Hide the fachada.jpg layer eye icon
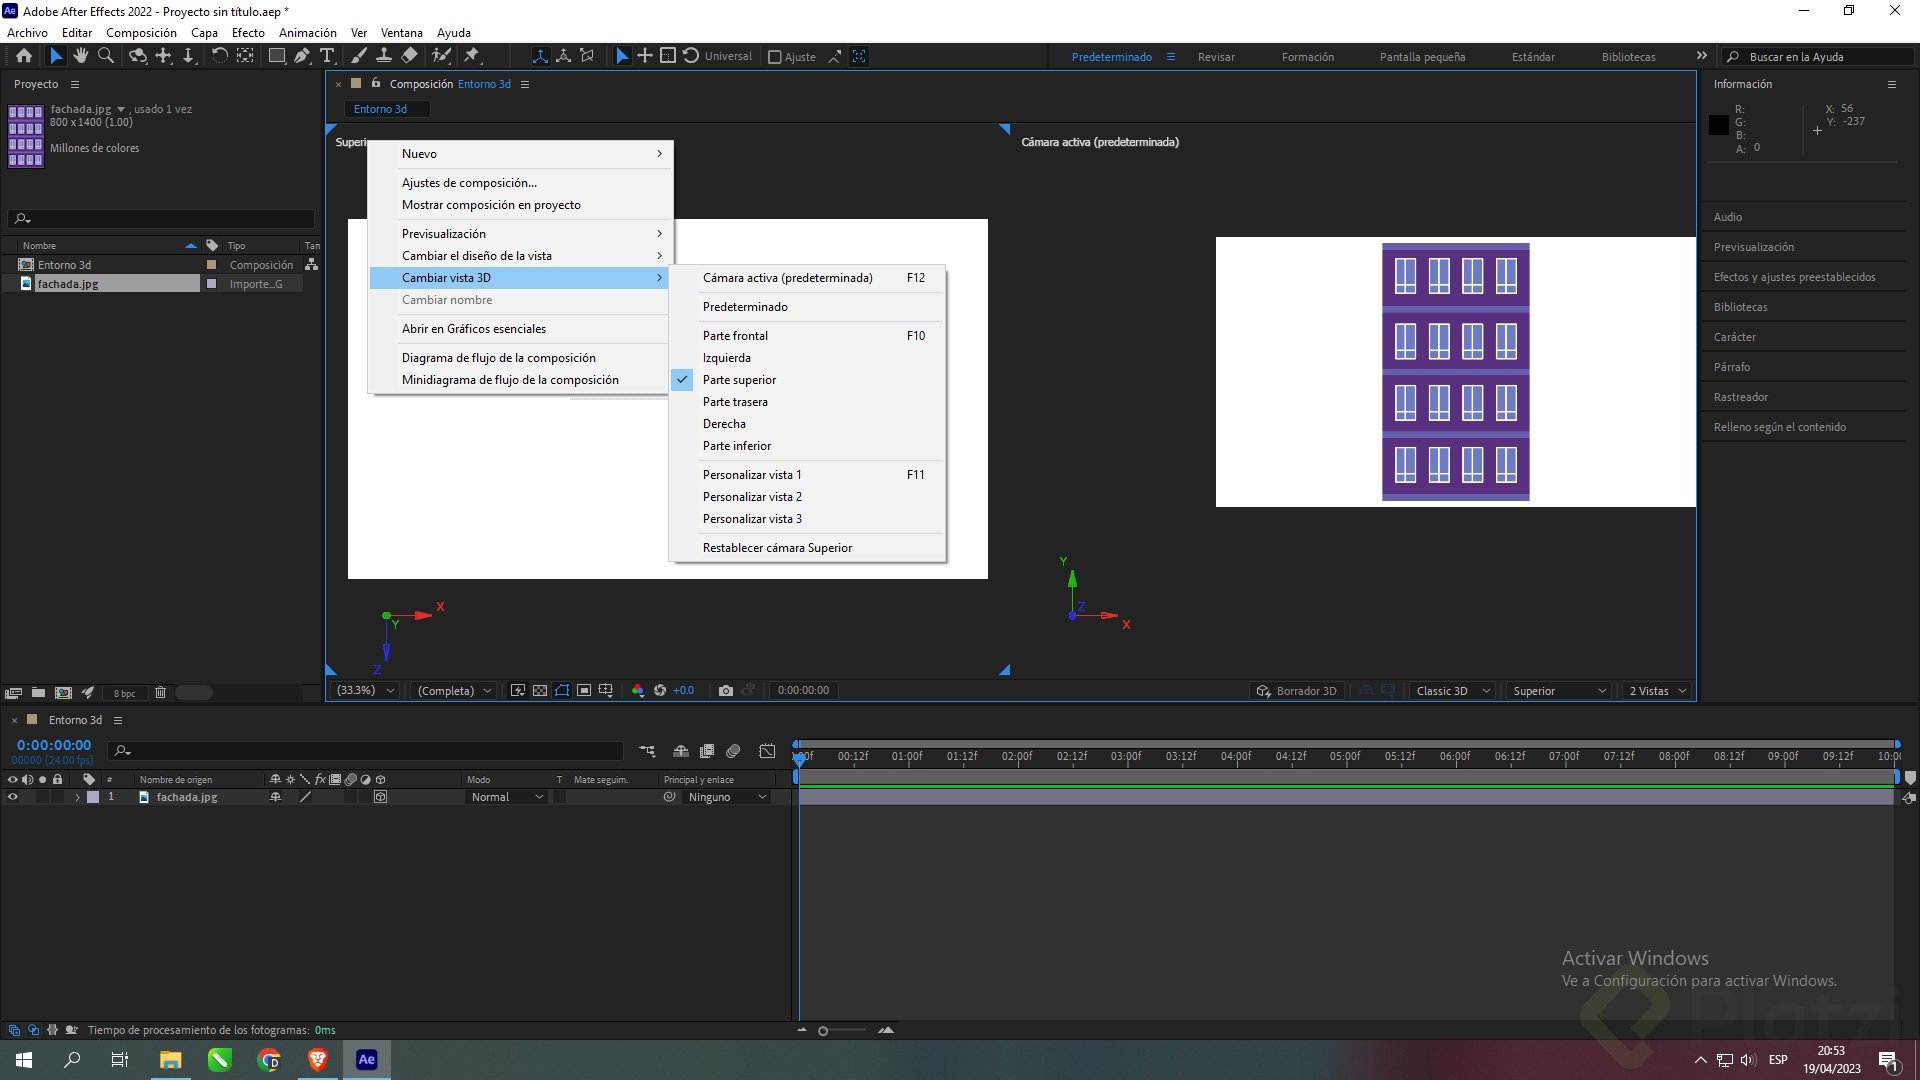Screen dimensions: 1920x1080 pyautogui.click(x=13, y=797)
